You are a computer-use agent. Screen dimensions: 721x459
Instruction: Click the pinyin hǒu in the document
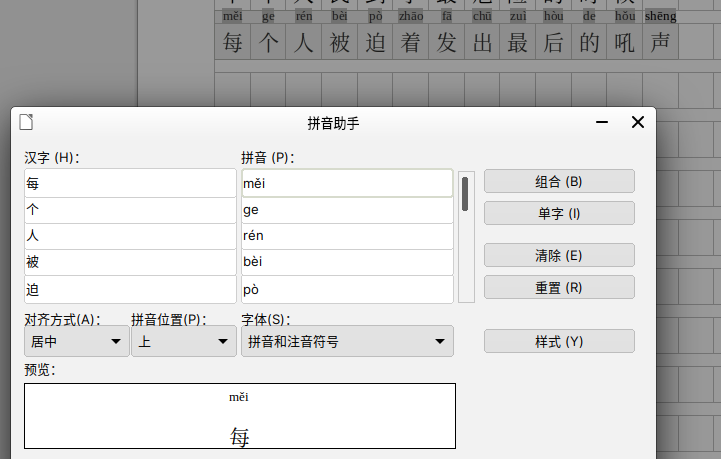625,16
